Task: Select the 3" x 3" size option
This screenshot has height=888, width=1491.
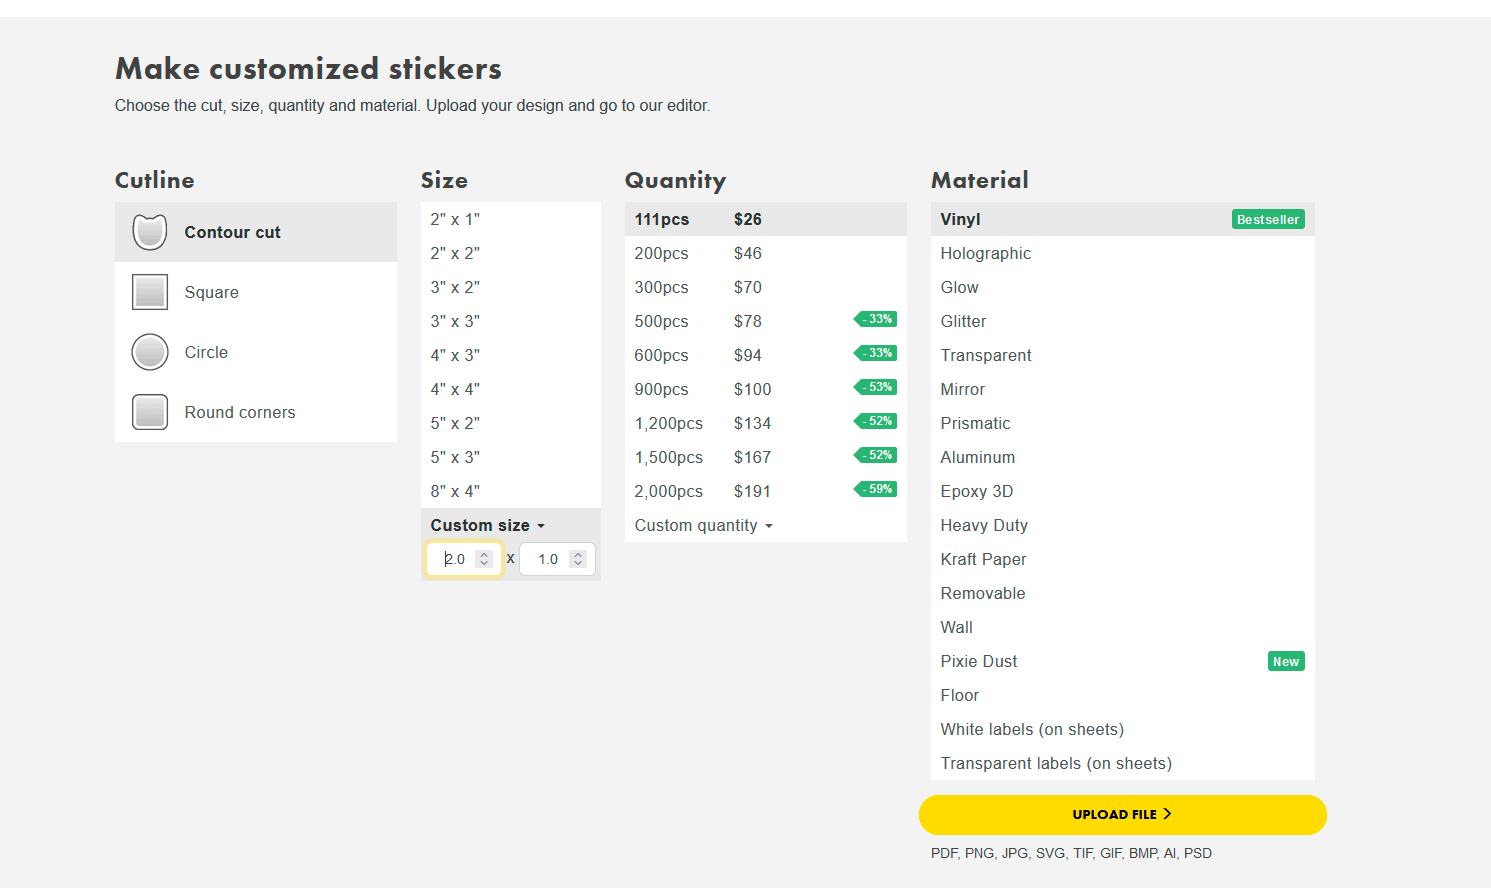Action: point(455,321)
